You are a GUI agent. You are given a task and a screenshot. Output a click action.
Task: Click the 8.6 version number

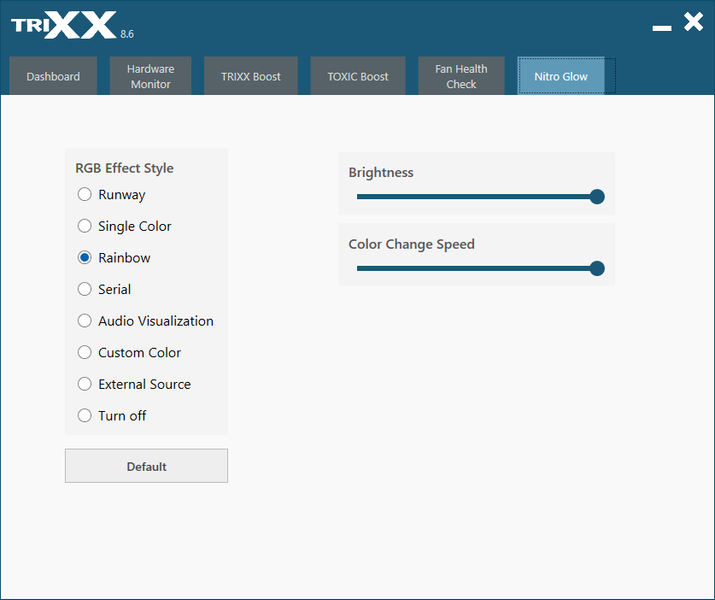tap(127, 34)
